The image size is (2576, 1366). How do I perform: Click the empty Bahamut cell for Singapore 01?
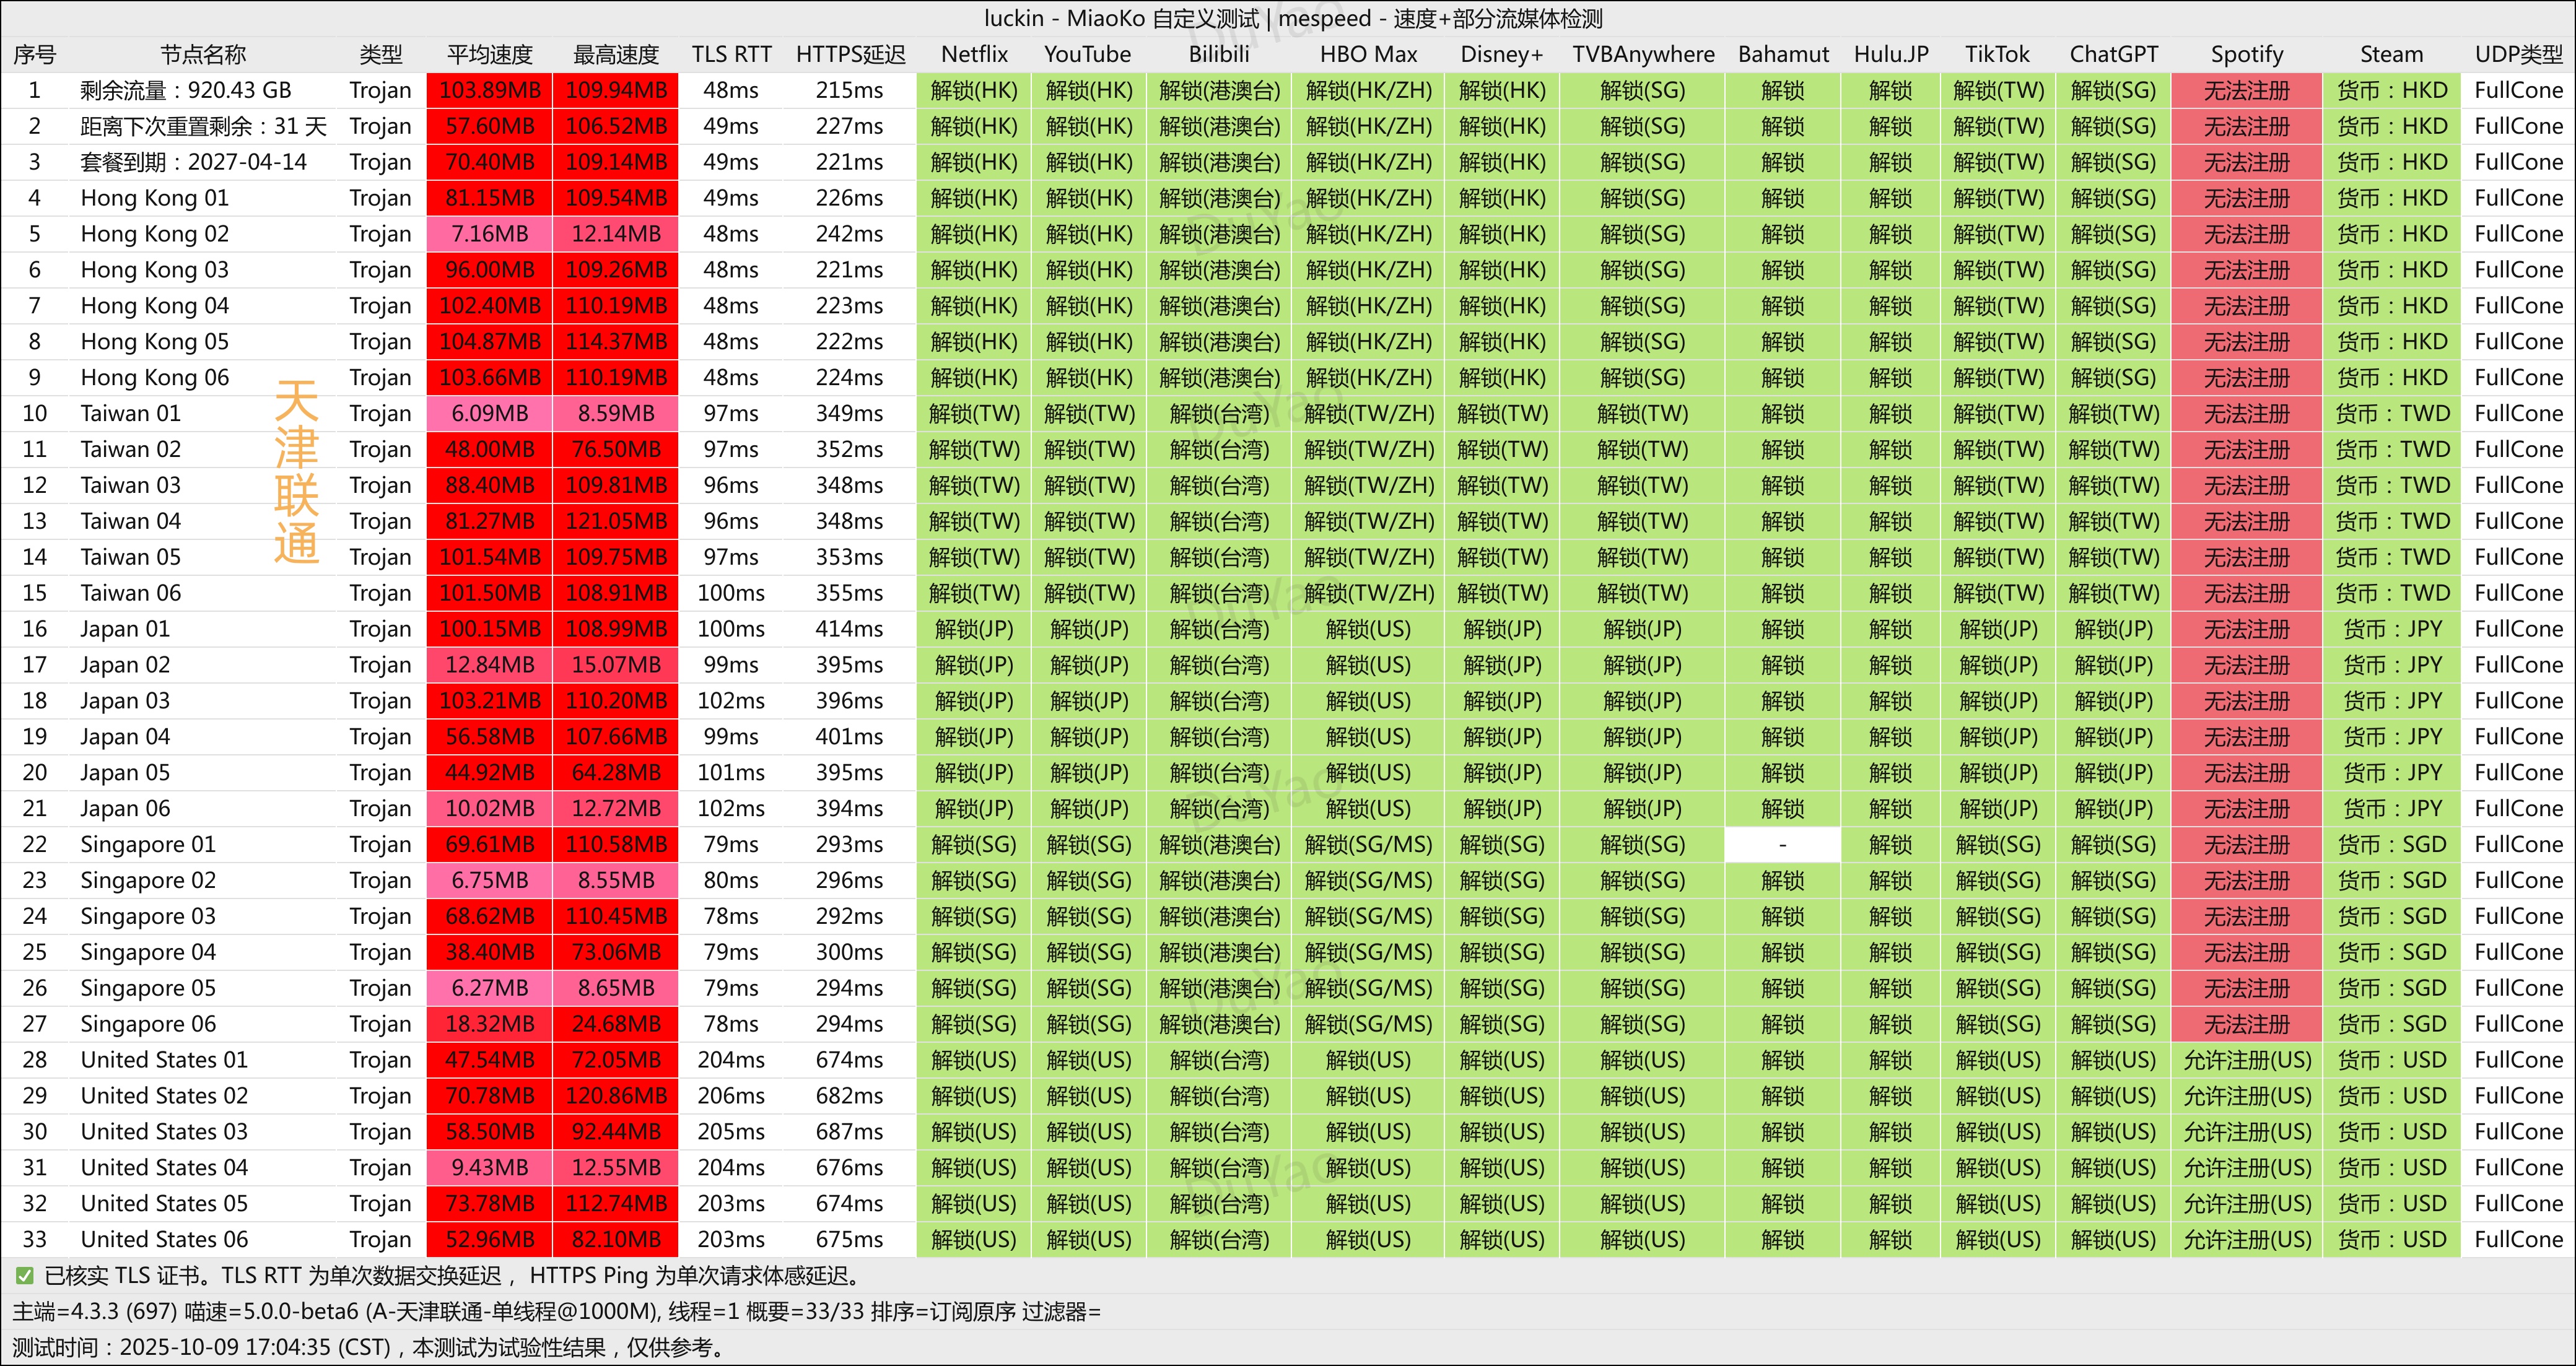pyautogui.click(x=1782, y=845)
